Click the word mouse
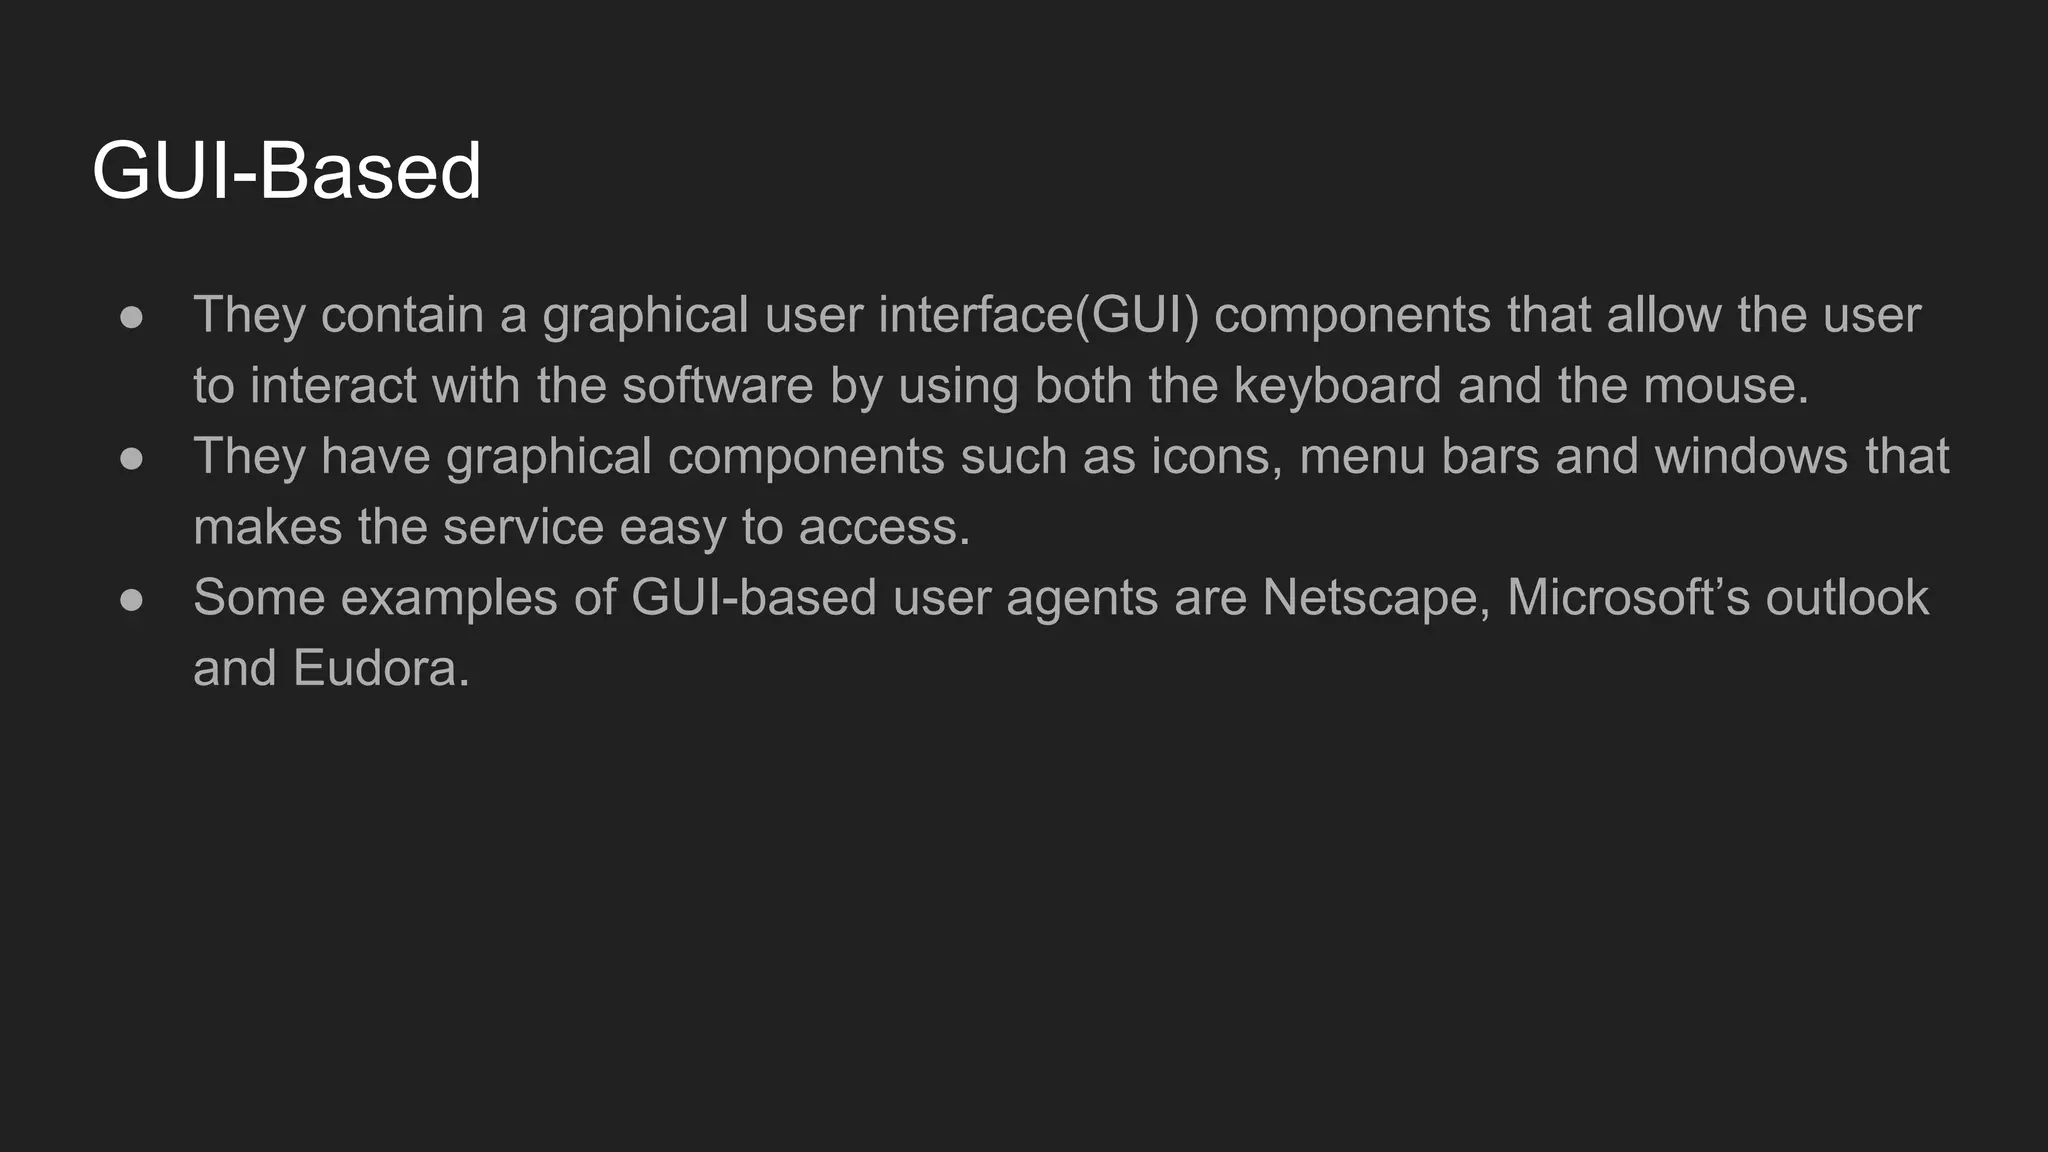Image resolution: width=2048 pixels, height=1152 pixels. click(1726, 387)
